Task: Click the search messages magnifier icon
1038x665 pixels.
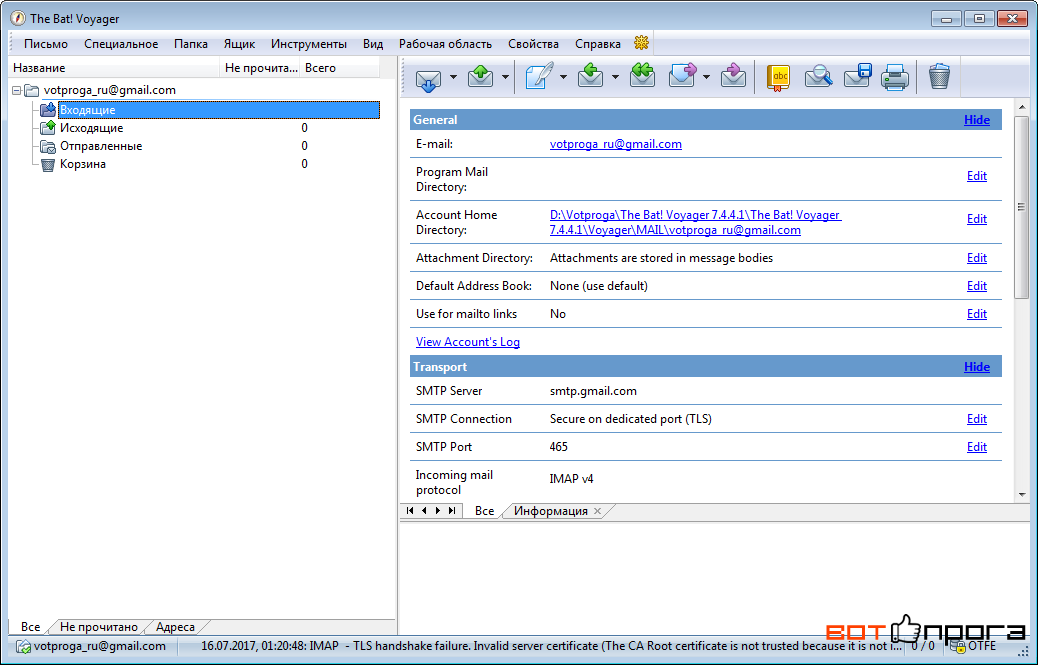Action: click(x=818, y=77)
